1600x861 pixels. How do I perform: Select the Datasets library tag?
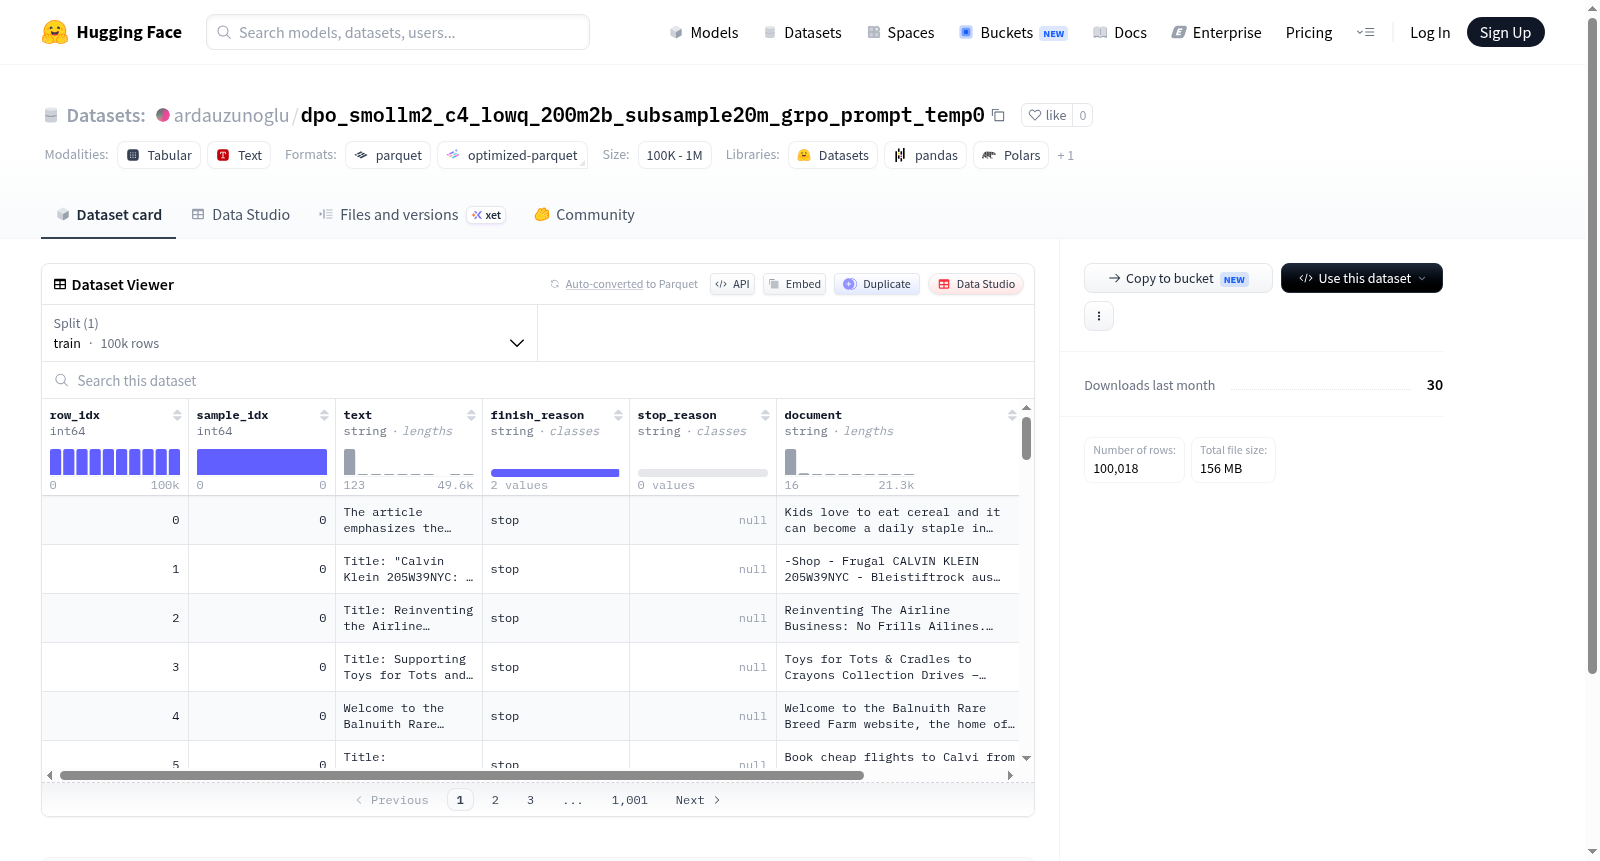[x=833, y=155]
